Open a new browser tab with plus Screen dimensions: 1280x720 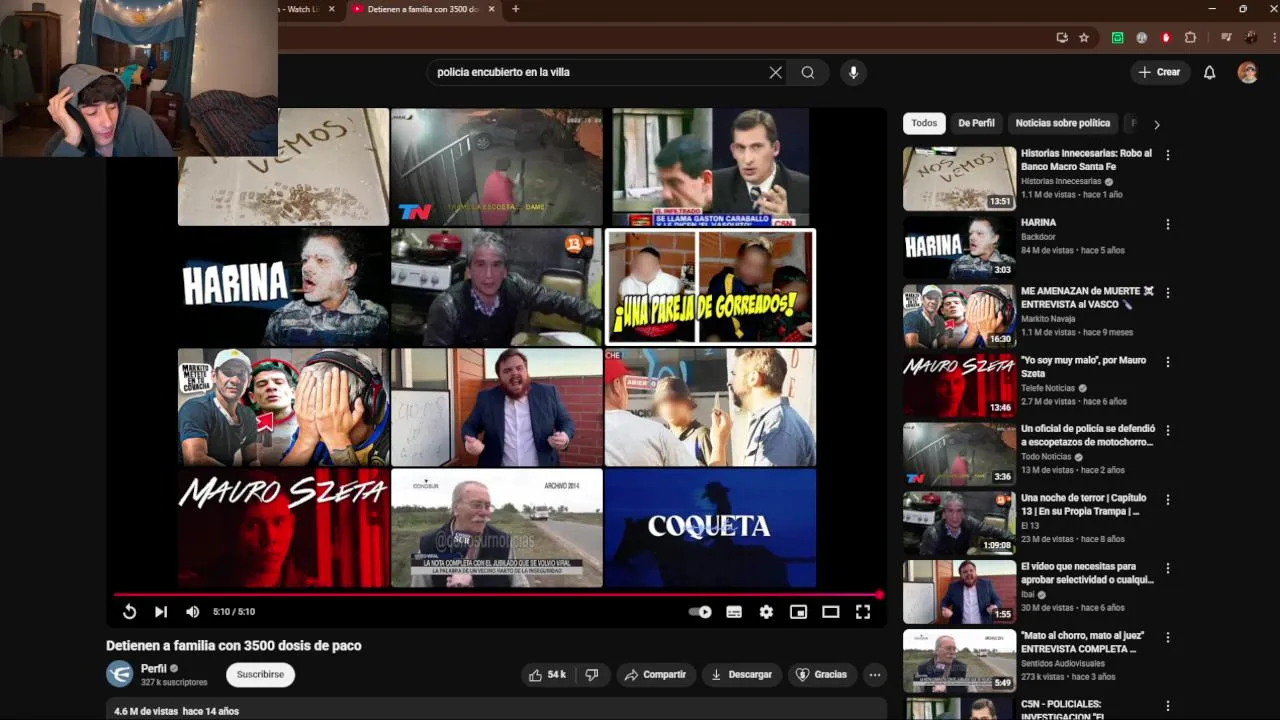point(516,9)
